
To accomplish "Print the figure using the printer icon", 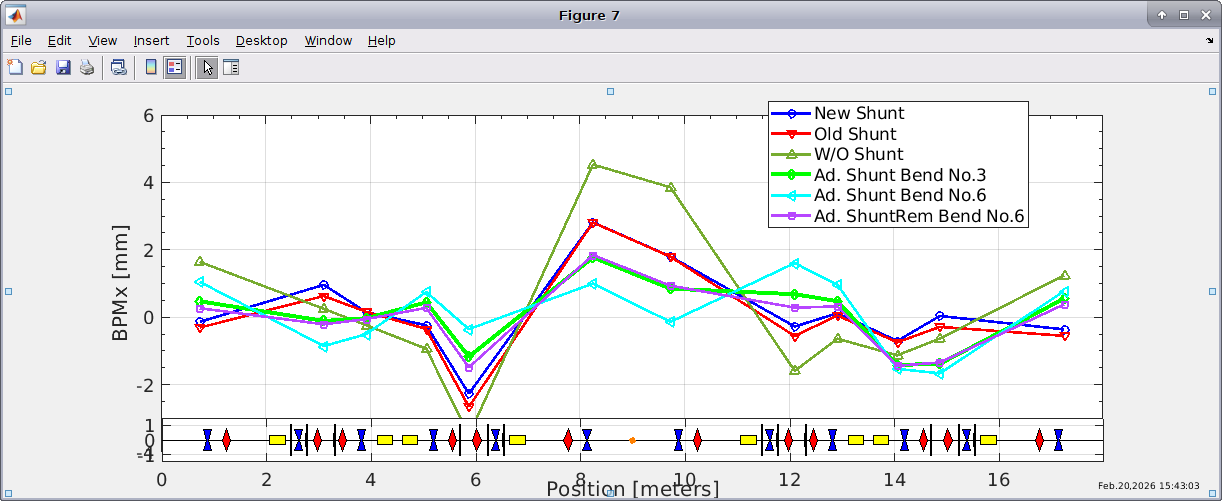I will [87, 67].
